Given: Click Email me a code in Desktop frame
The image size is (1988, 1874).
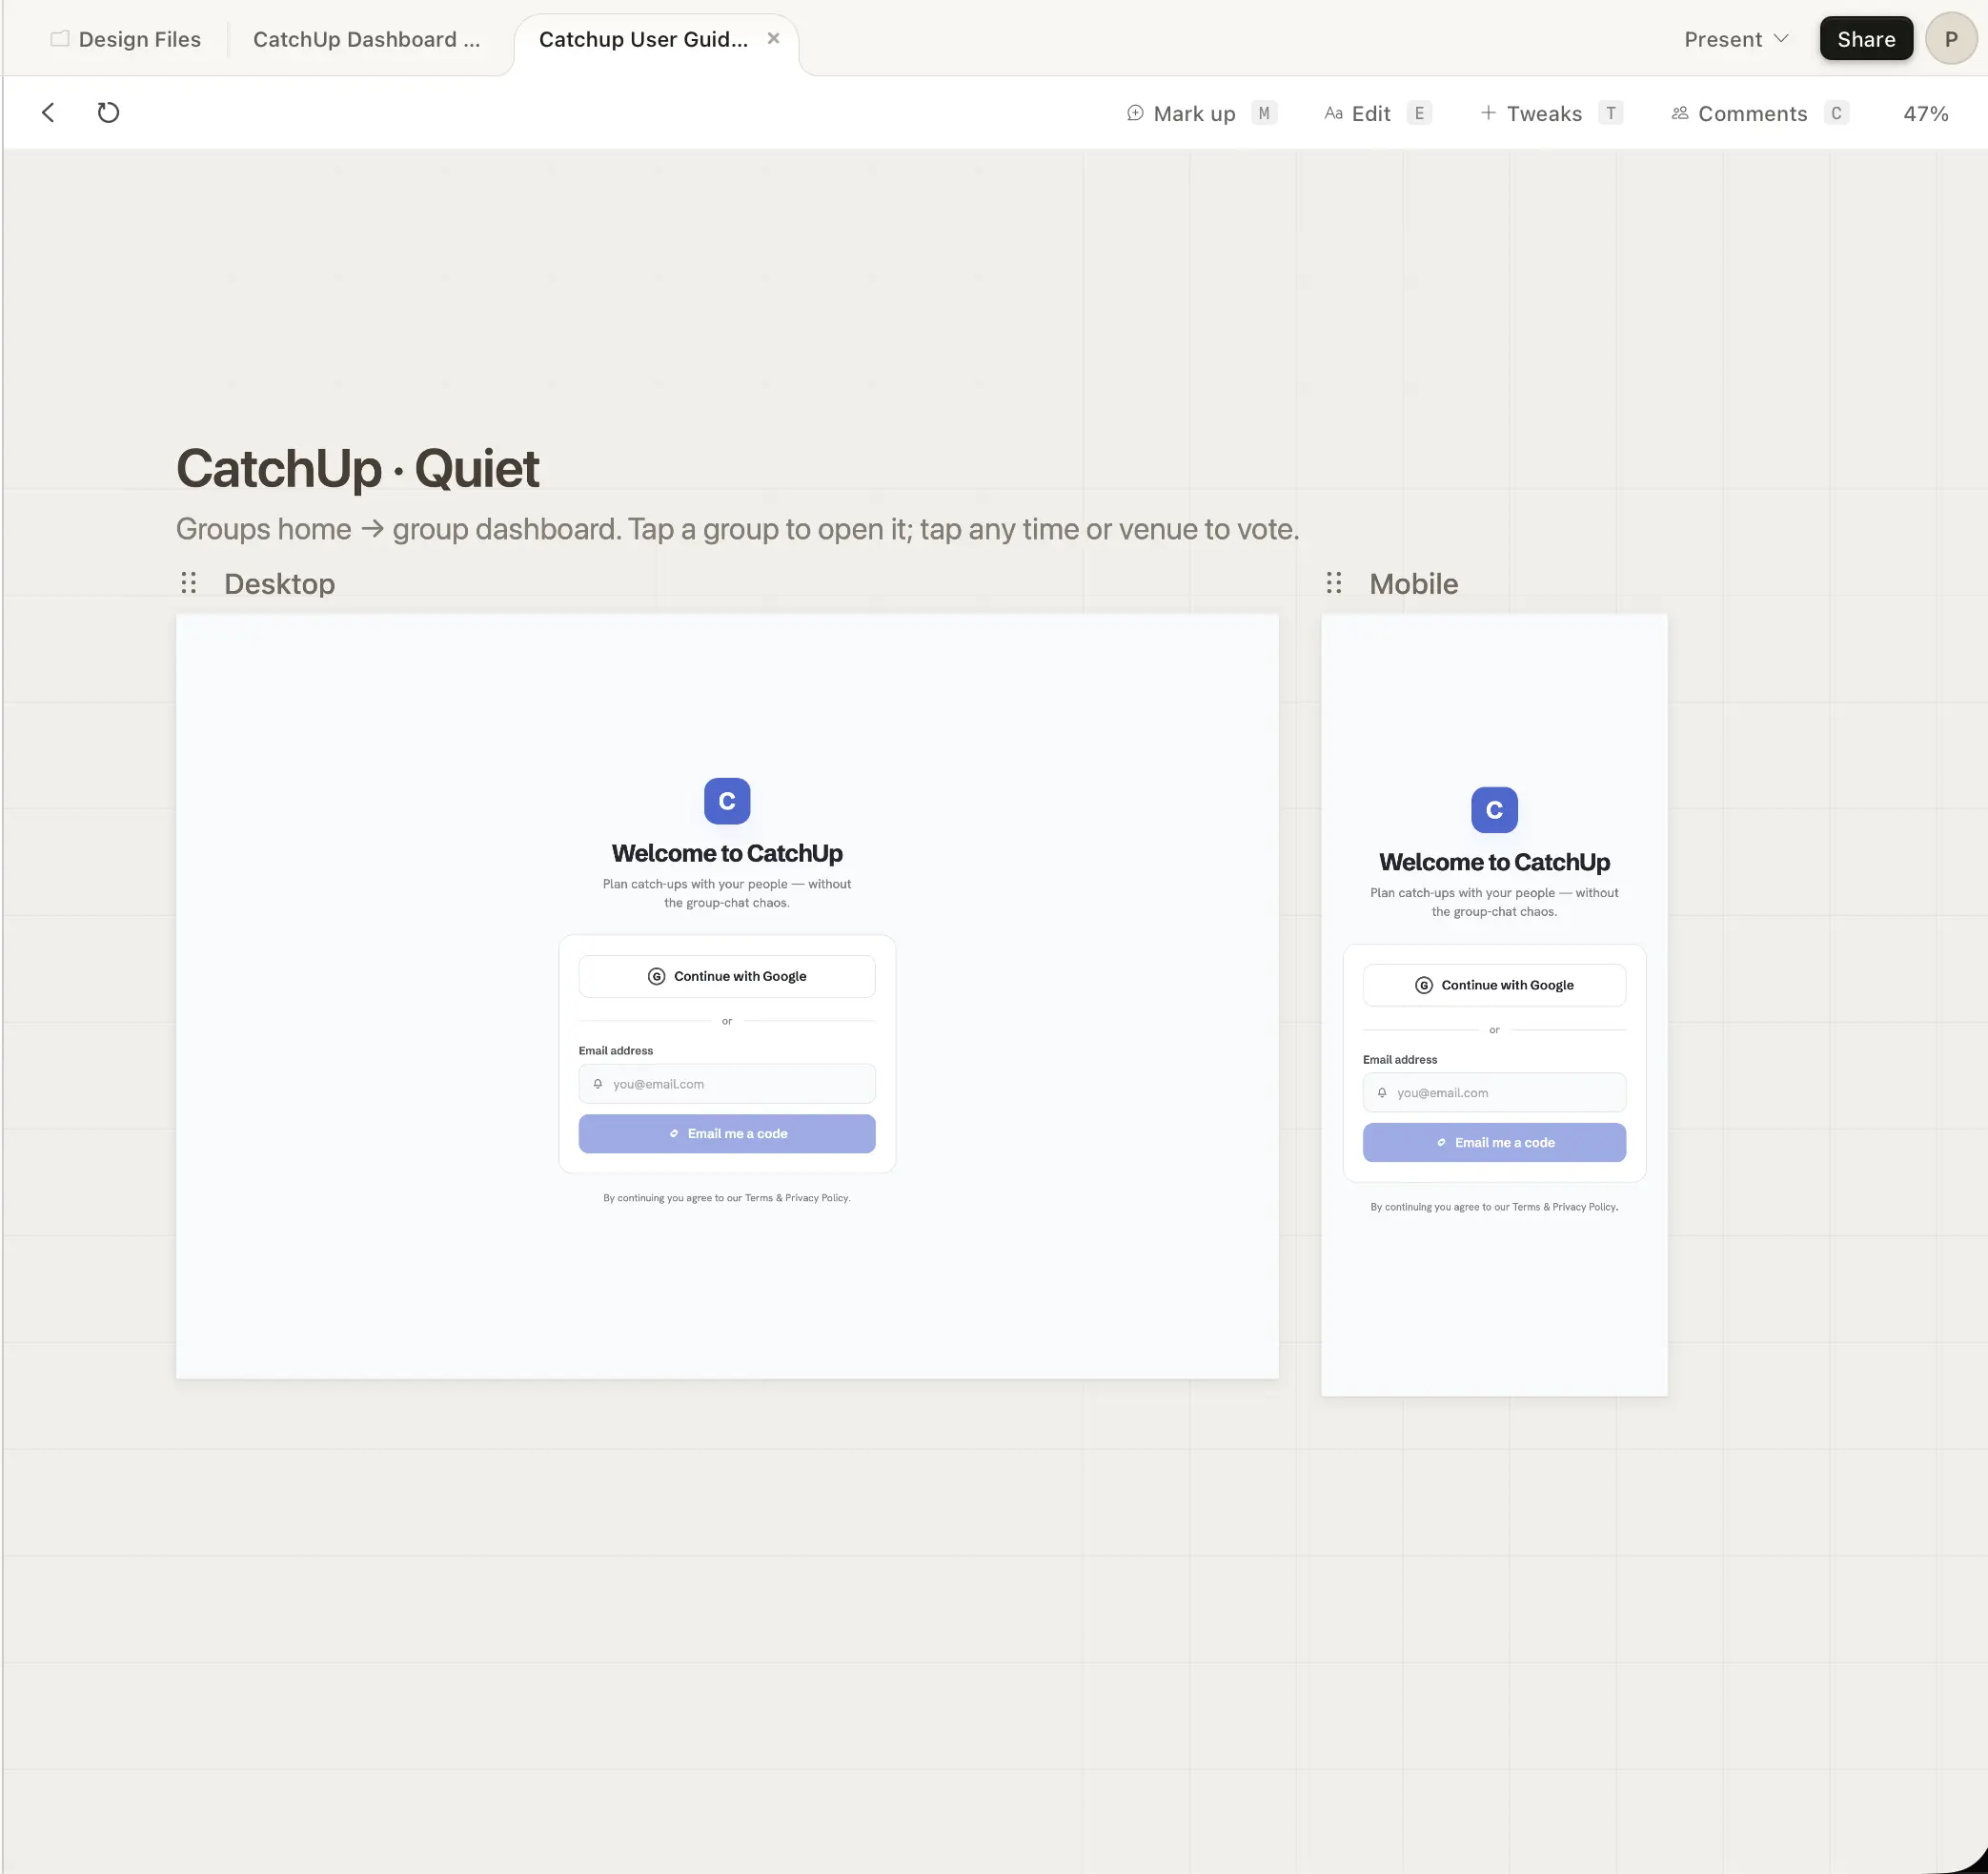Looking at the screenshot, I should click(727, 1134).
